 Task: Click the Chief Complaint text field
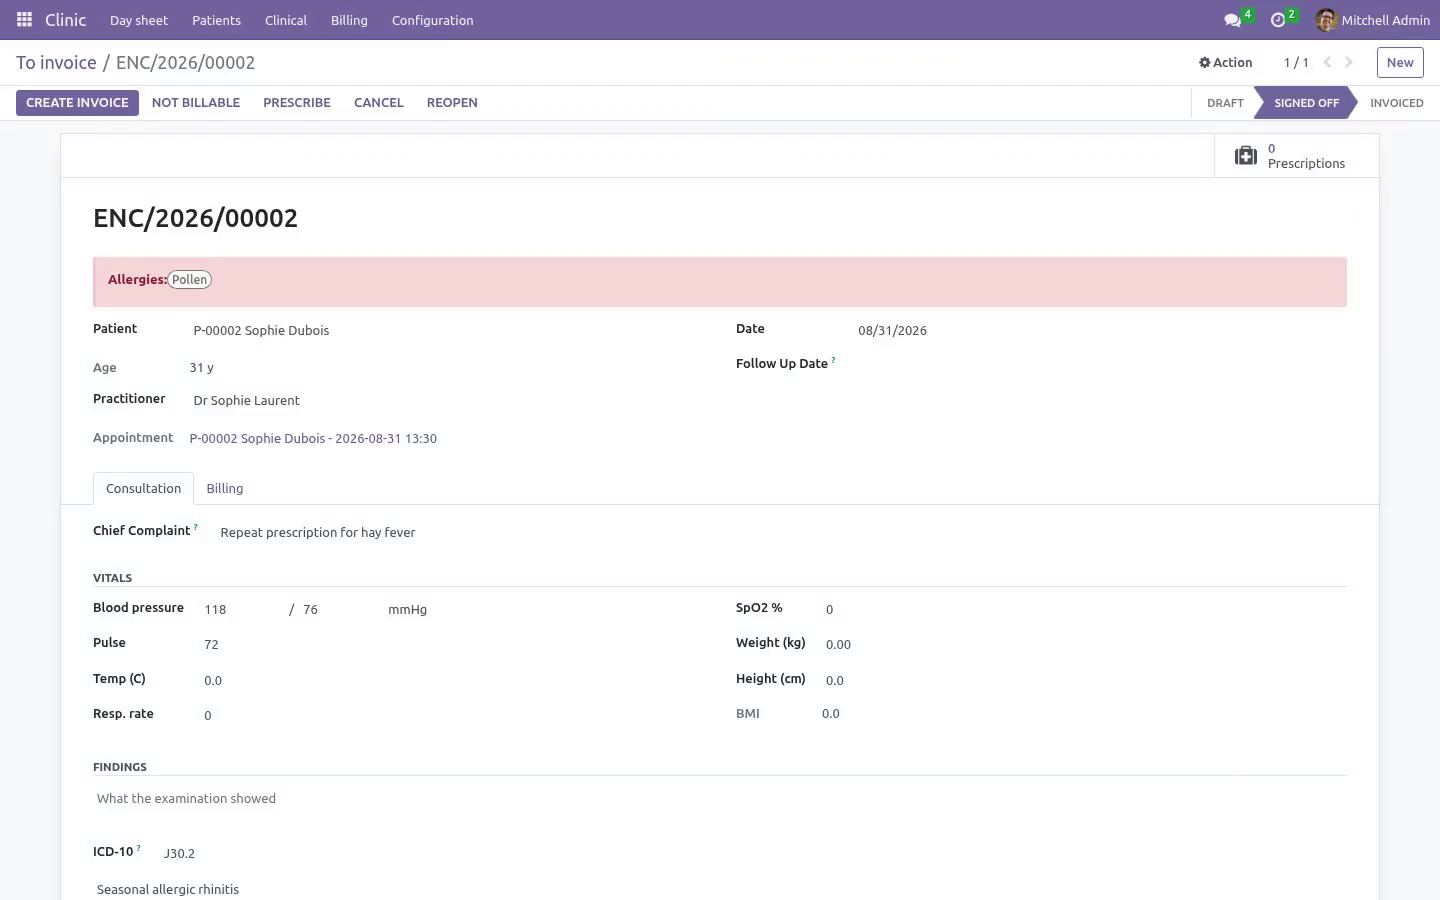[782, 532]
